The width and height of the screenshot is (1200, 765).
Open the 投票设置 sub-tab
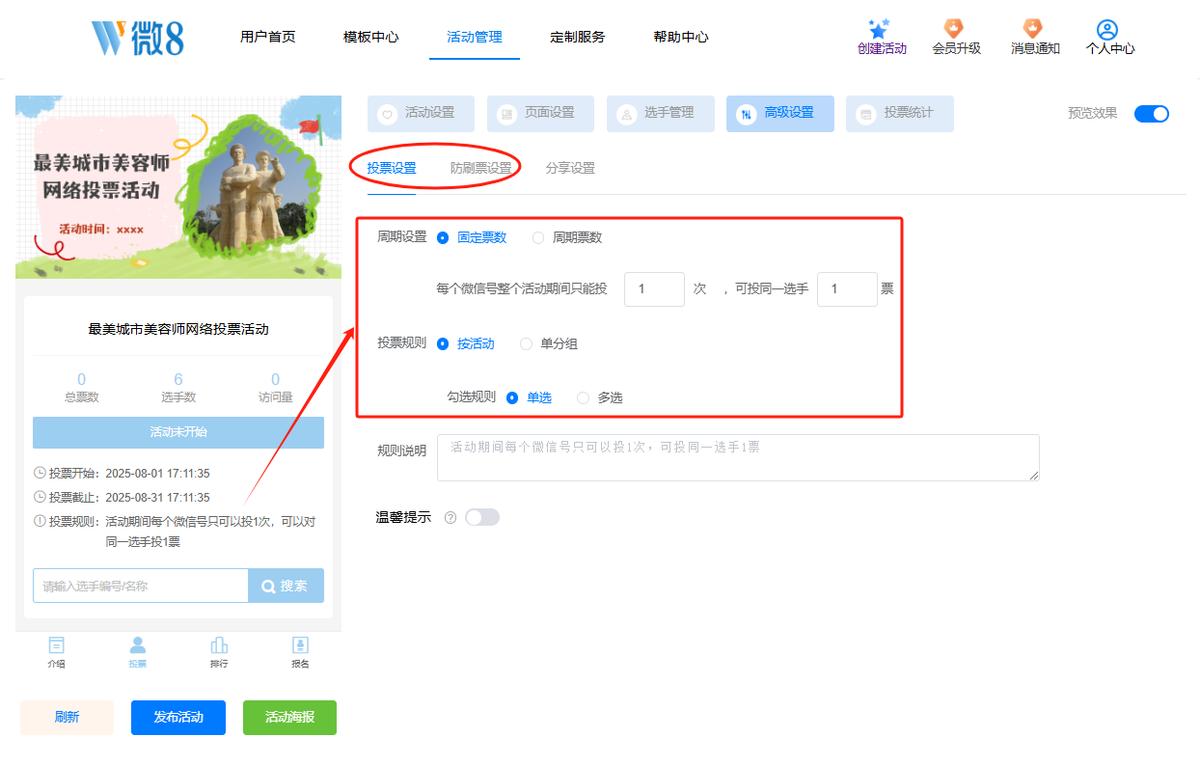pos(391,169)
